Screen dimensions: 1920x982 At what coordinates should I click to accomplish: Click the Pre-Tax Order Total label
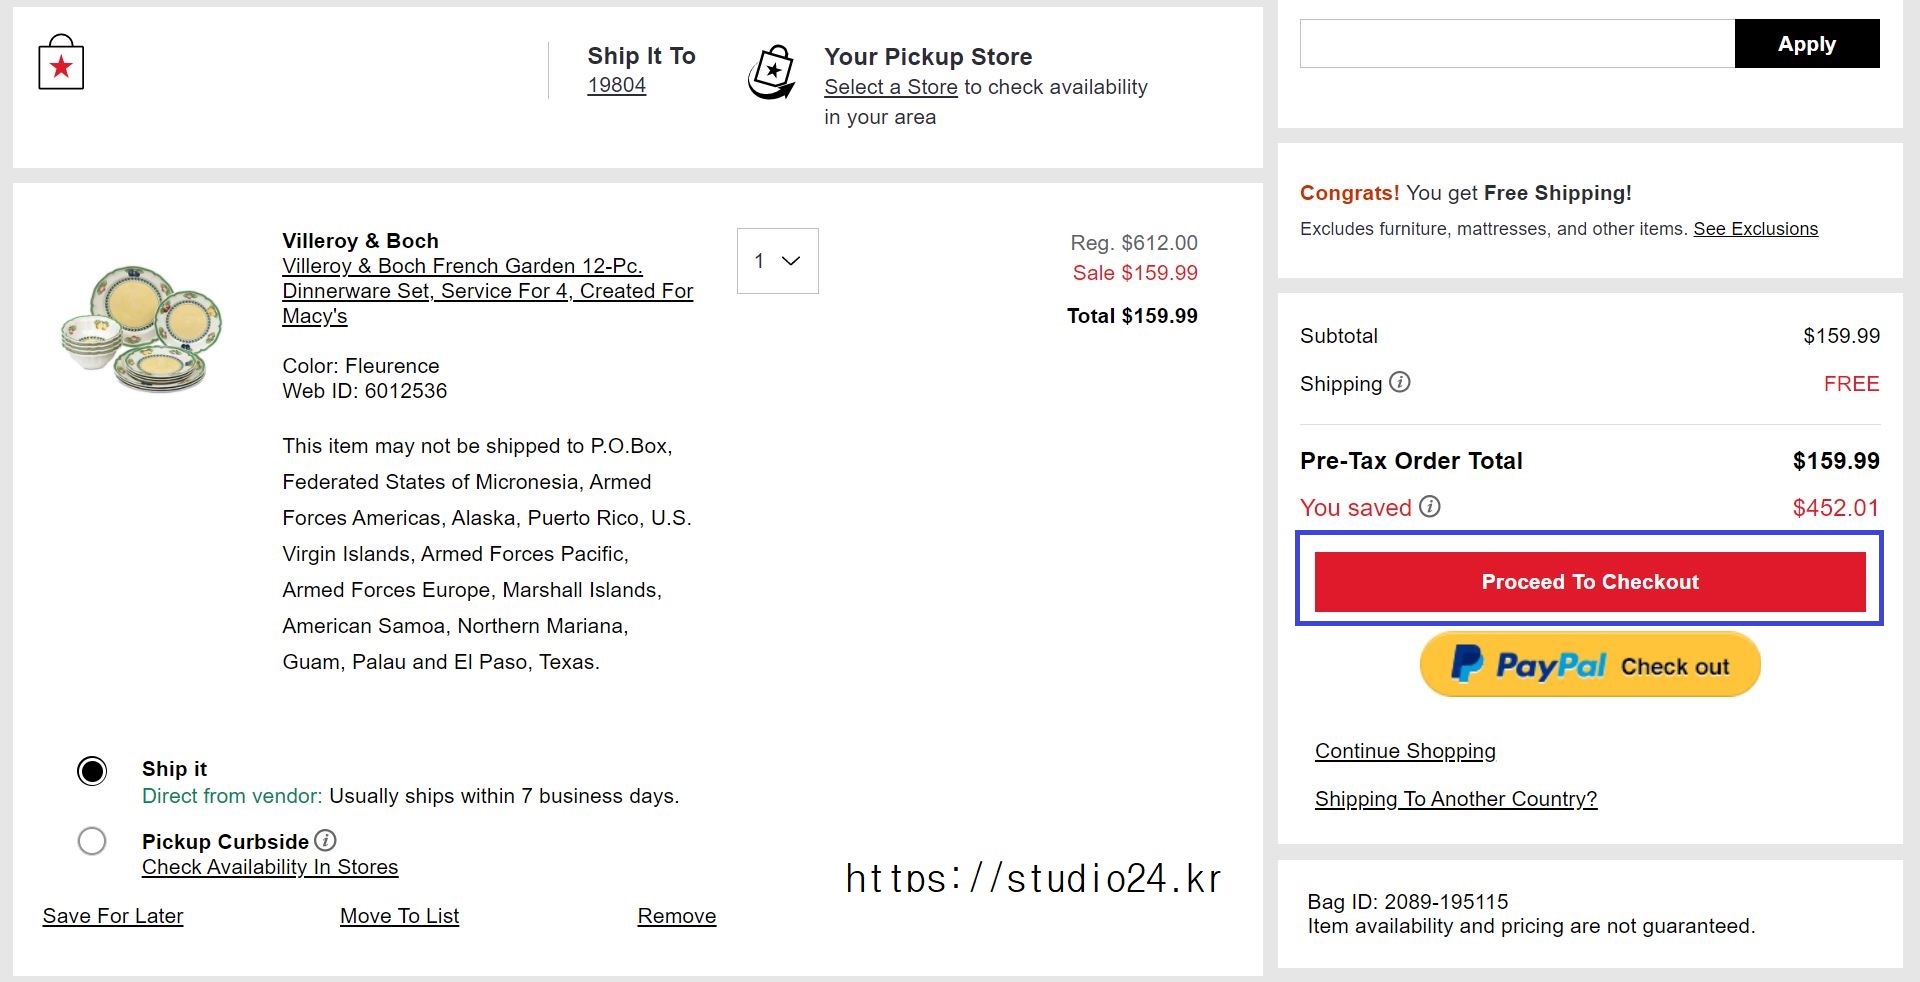coord(1411,461)
